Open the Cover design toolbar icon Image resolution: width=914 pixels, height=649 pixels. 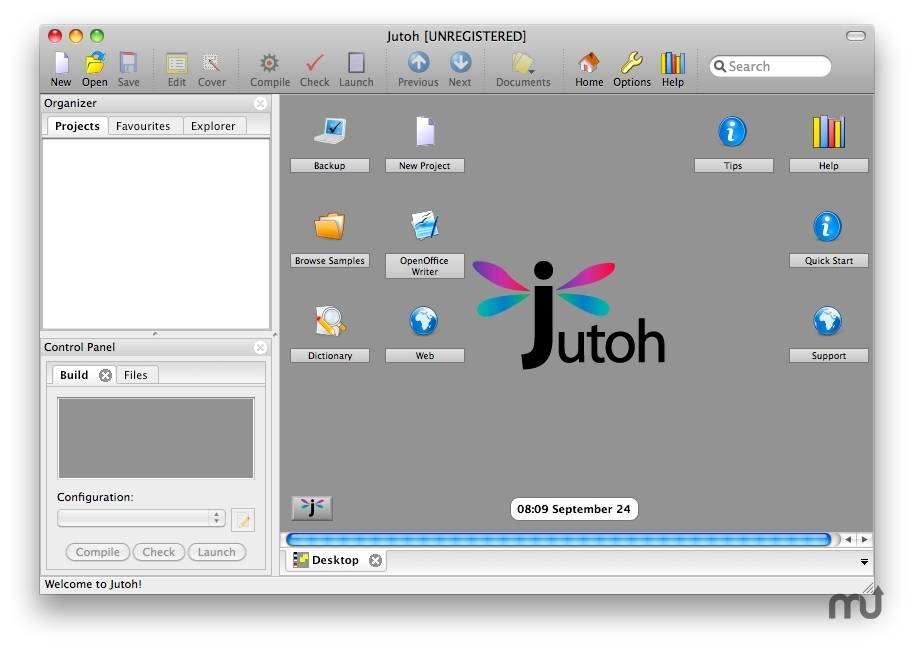pyautogui.click(x=211, y=63)
